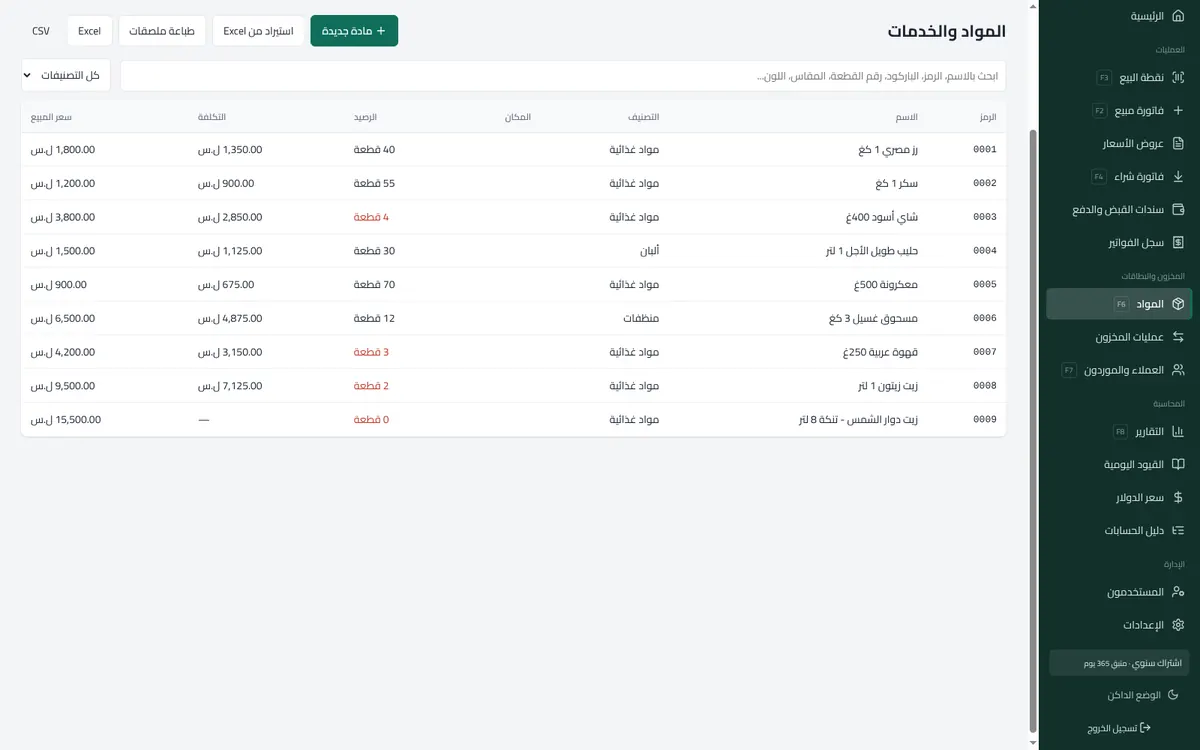Viewport: 1200px width, 750px height.
Task: Click the اشتراك سنوي subscription badge
Action: (x=1119, y=663)
